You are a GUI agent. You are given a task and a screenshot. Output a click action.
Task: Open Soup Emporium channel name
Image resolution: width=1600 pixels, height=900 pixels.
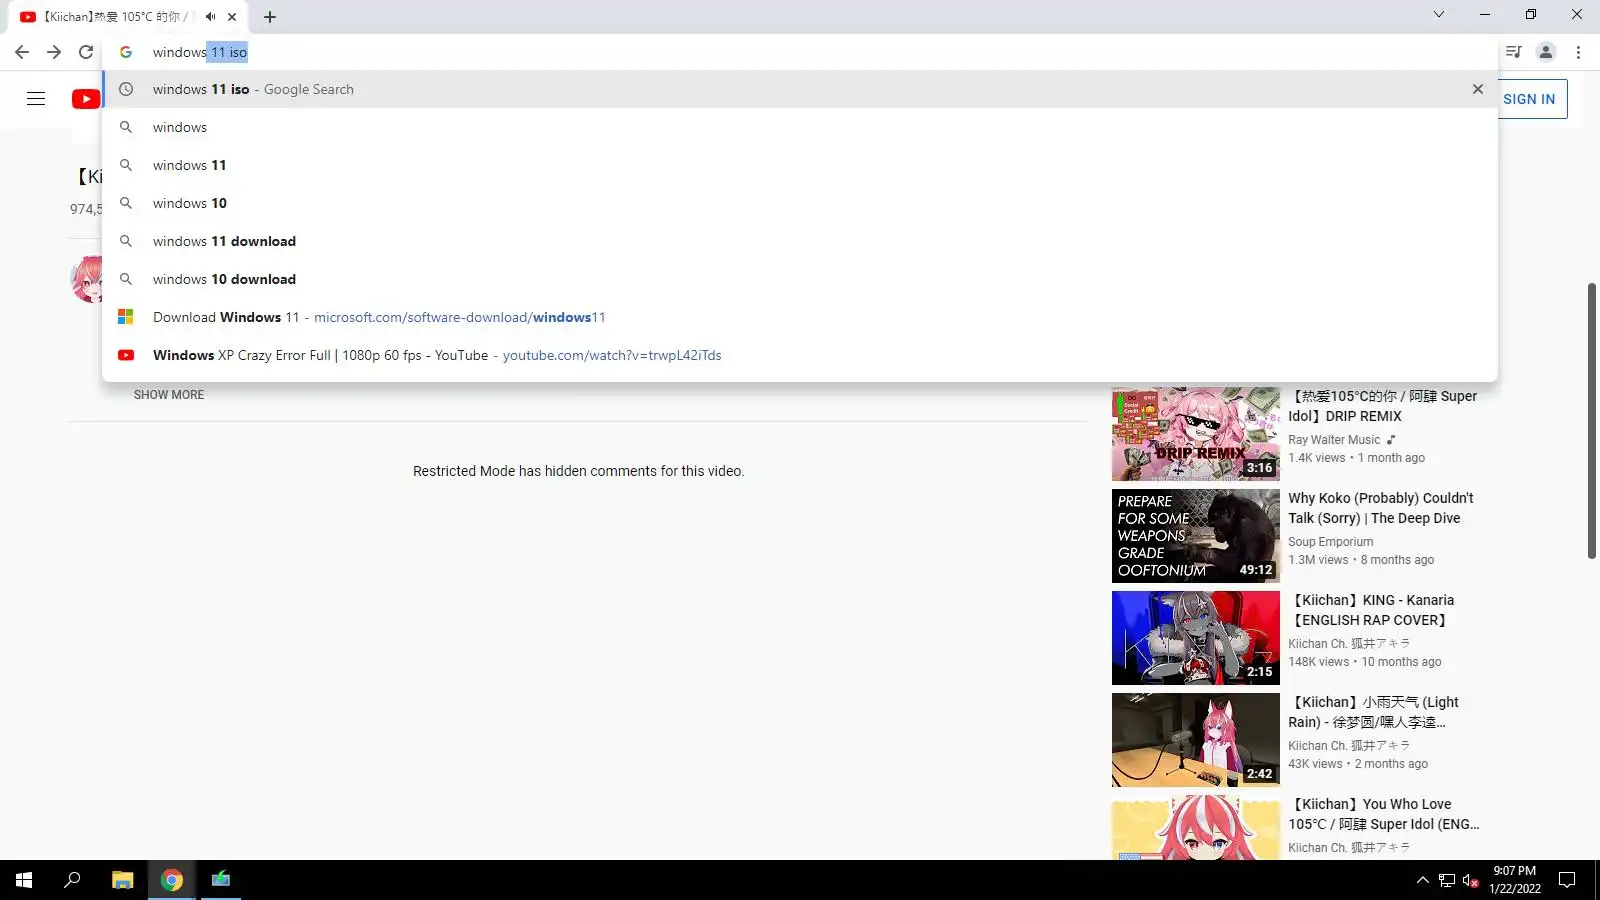click(x=1330, y=542)
